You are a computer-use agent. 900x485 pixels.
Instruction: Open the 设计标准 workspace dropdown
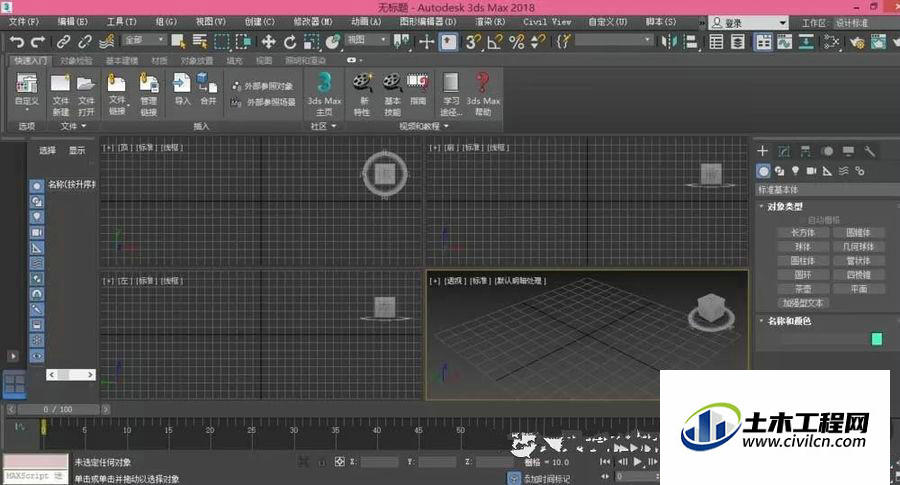867,23
